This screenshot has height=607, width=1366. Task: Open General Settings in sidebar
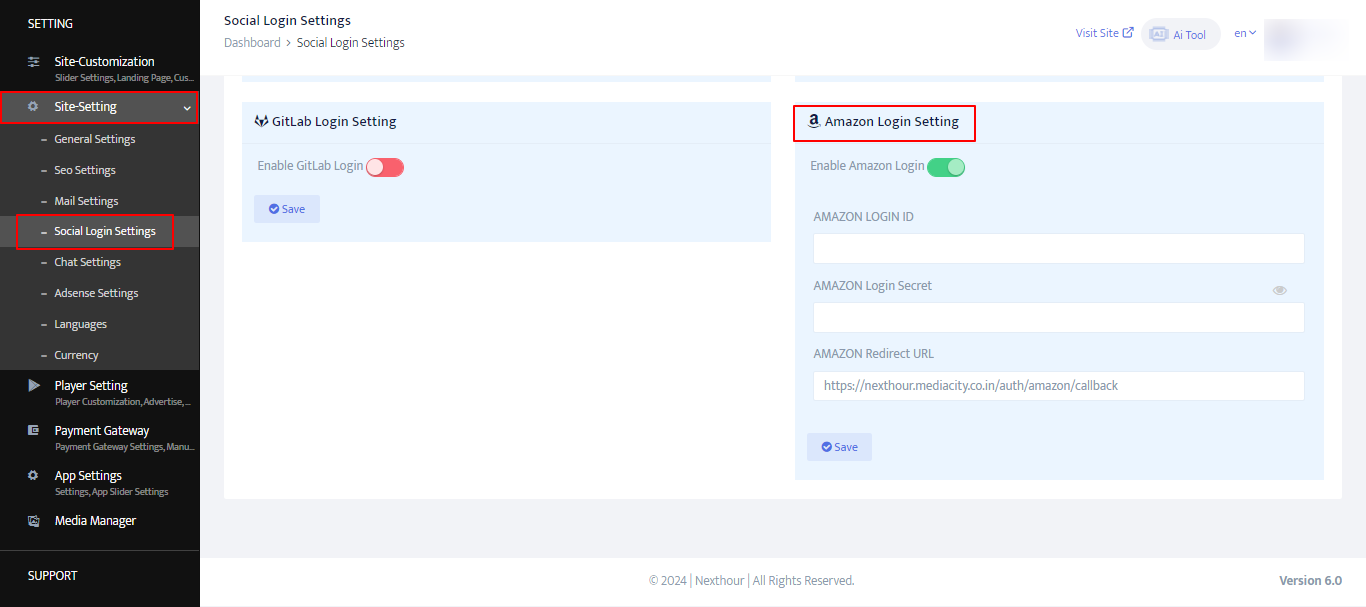coord(94,139)
